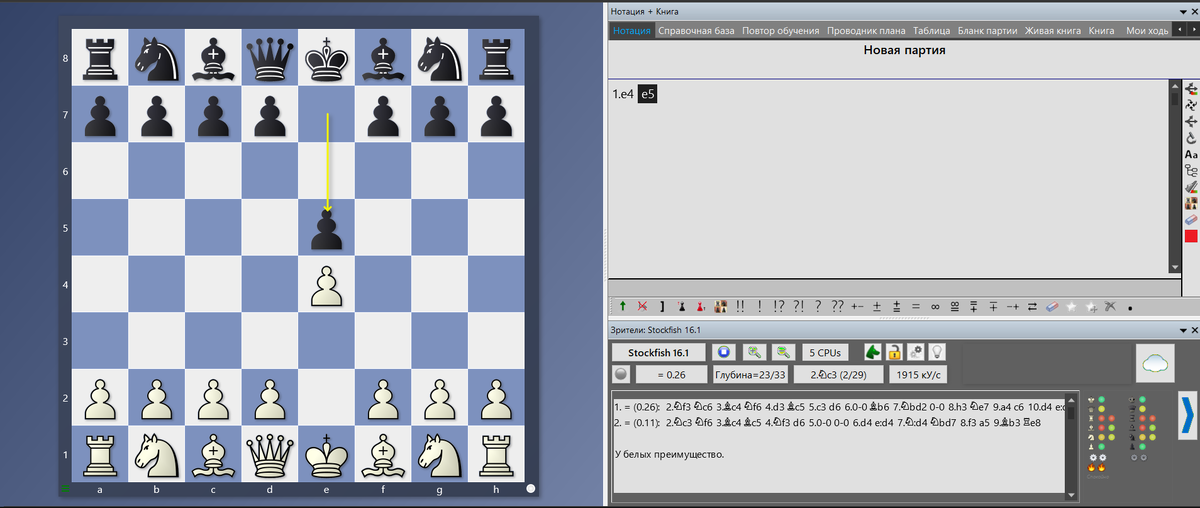Insert the '−+' black winning evaluation symbol
The image size is (1200, 508).
coord(1013,306)
